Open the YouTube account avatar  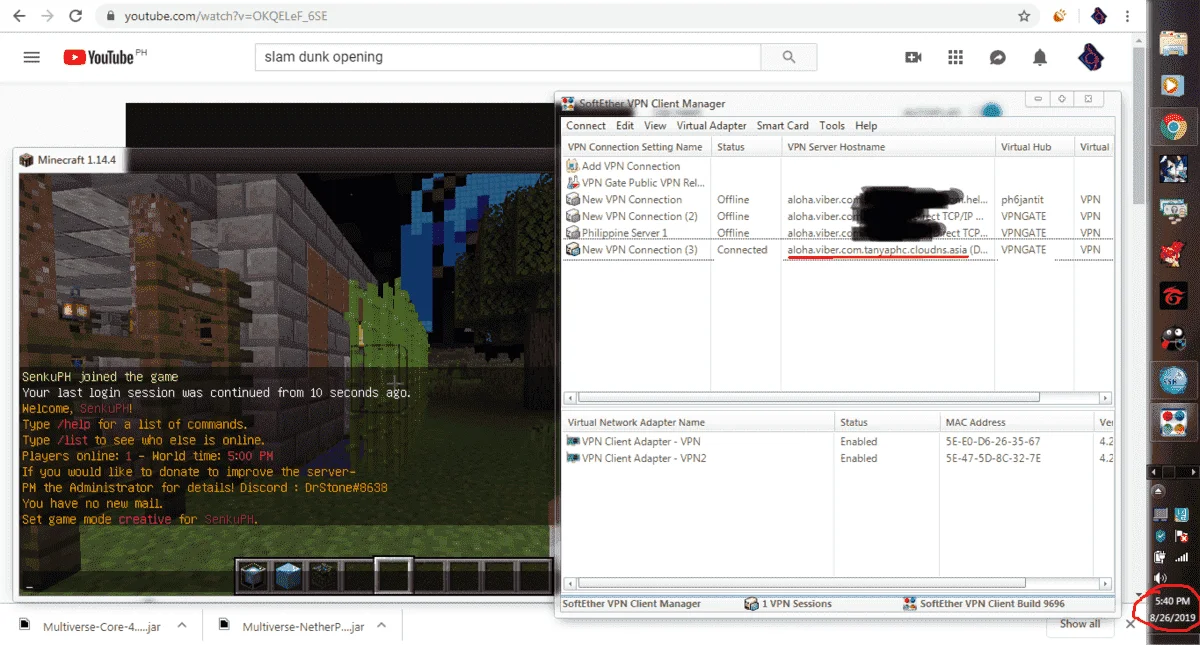(1091, 57)
